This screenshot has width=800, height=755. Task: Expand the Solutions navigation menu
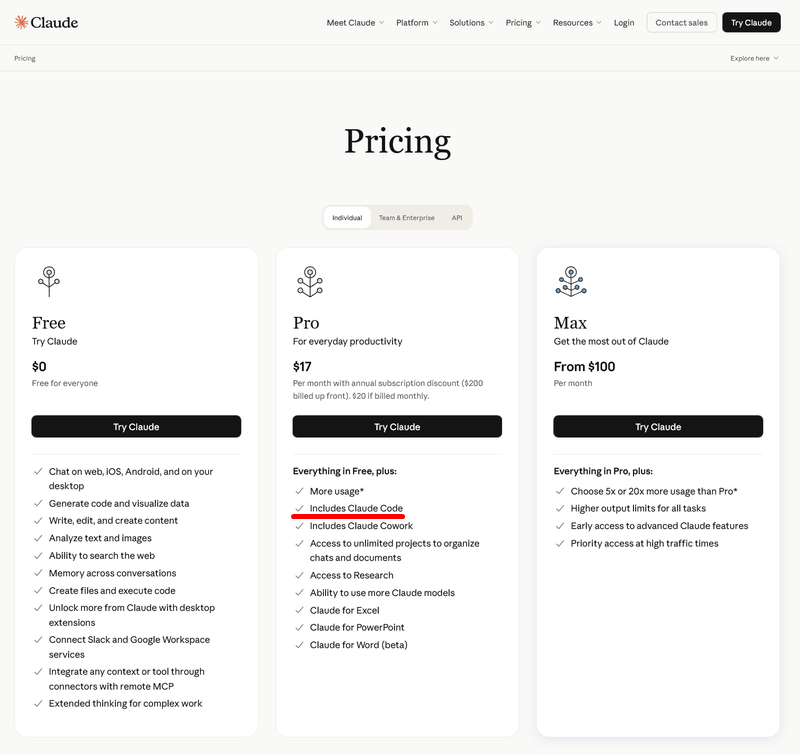471,22
